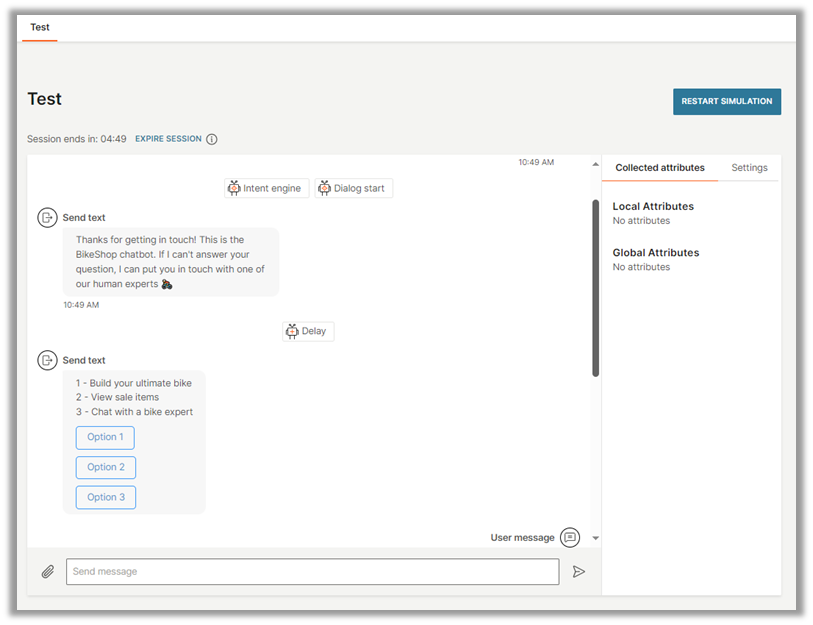Click the Intent engine robot icon
The image size is (813, 625).
click(x=234, y=188)
